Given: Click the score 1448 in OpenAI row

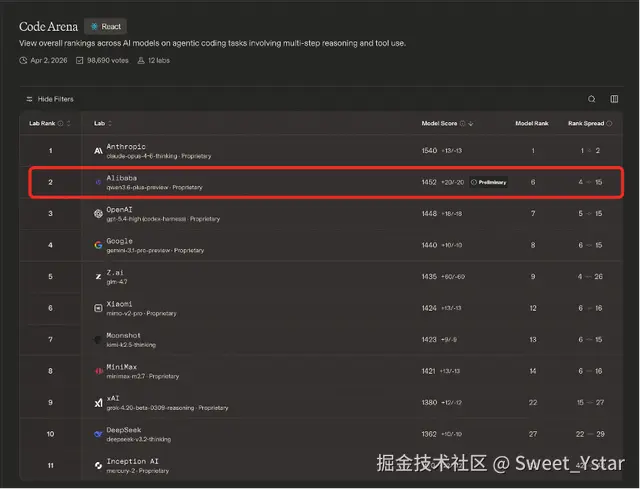Looking at the screenshot, I should [429, 213].
